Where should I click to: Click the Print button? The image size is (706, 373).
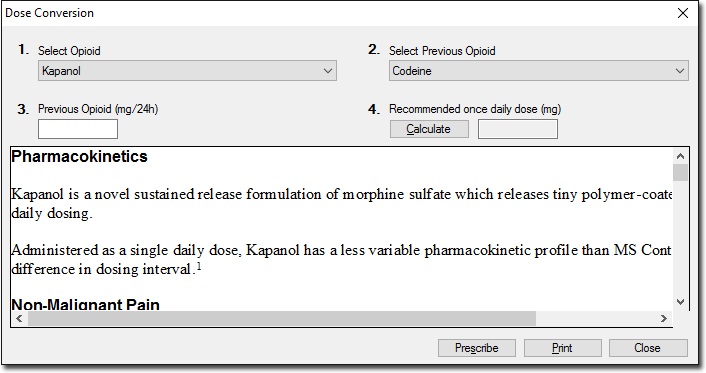(x=562, y=348)
